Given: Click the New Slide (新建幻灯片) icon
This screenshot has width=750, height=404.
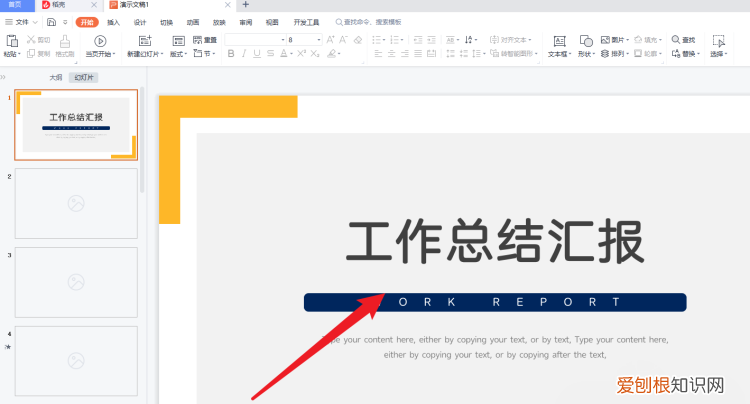Looking at the screenshot, I should (144, 41).
